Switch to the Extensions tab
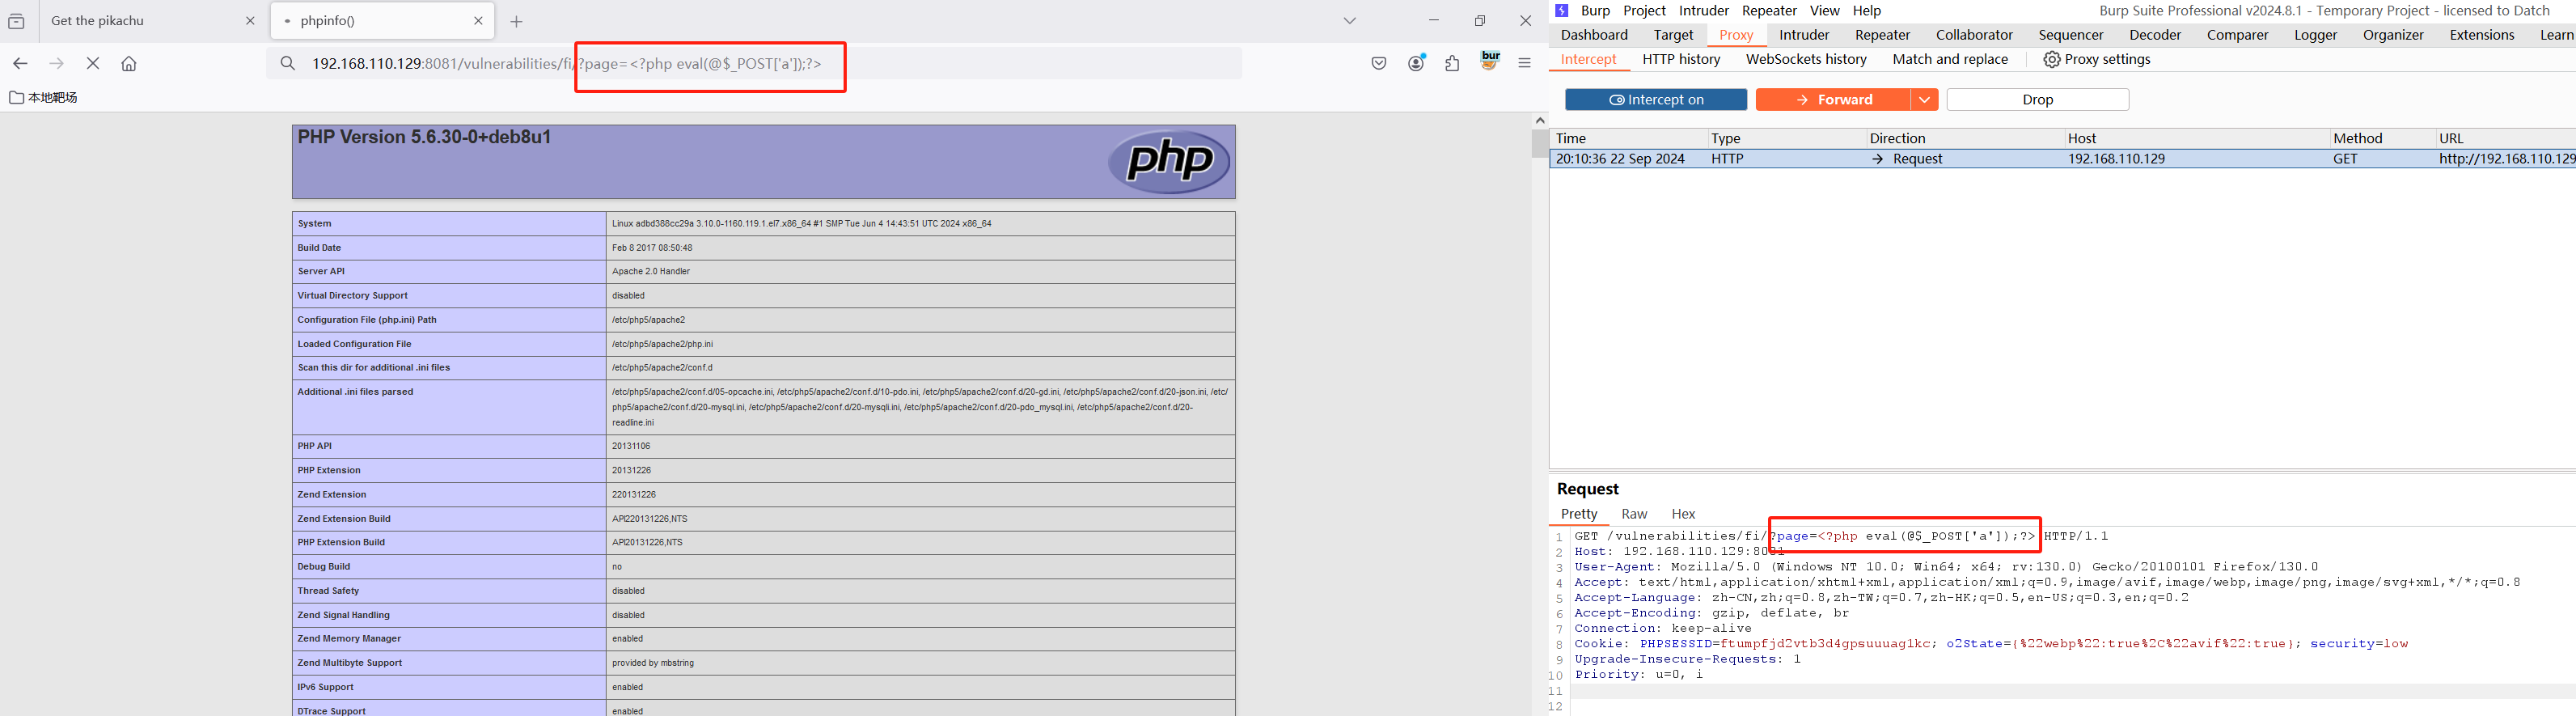Screen dimensions: 2576x716 (2481, 35)
